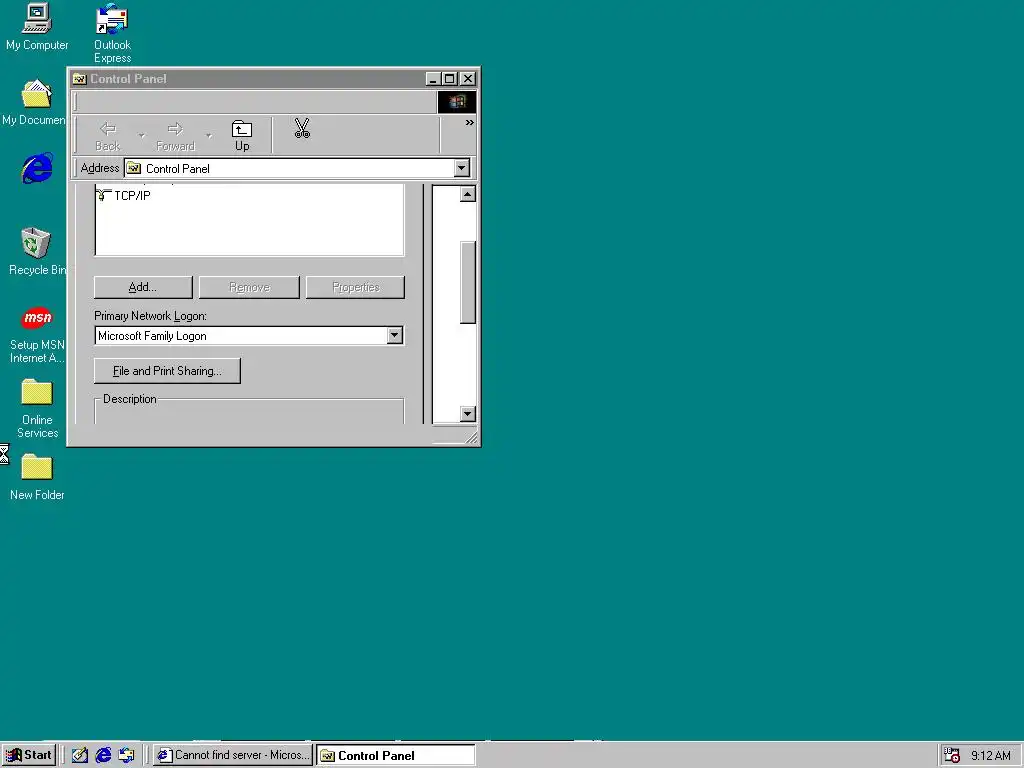Image resolution: width=1024 pixels, height=768 pixels.
Task: Select the Internet Explorer desktop icon
Action: (x=37, y=168)
